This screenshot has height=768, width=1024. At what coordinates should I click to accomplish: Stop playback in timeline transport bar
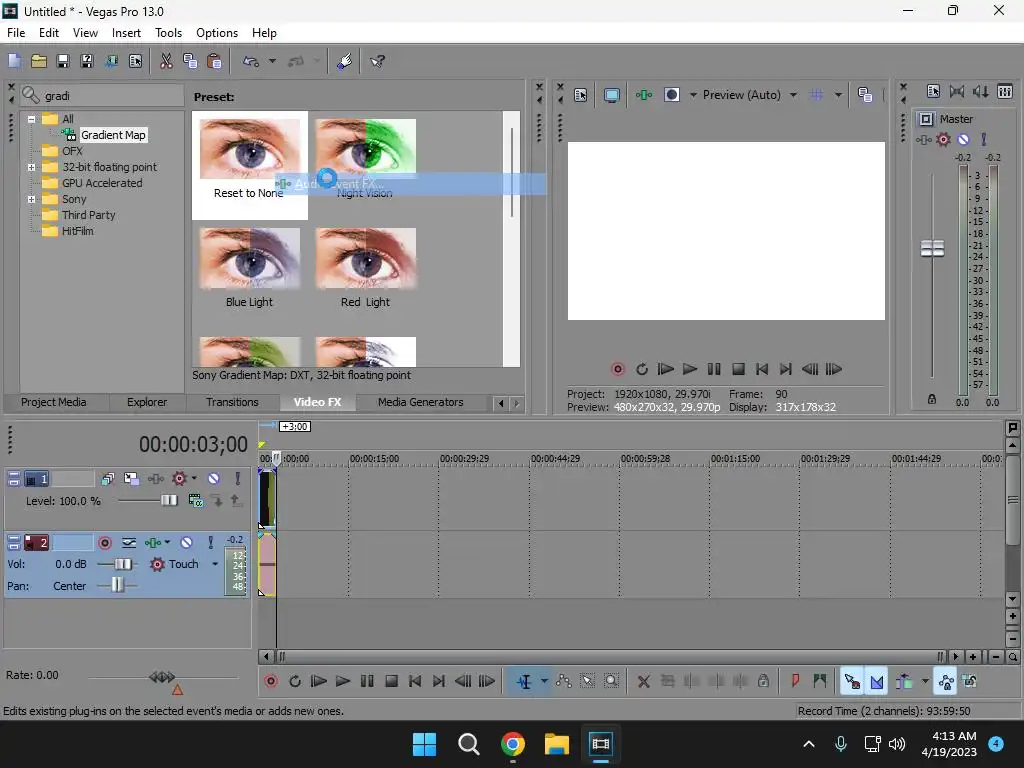tap(391, 681)
